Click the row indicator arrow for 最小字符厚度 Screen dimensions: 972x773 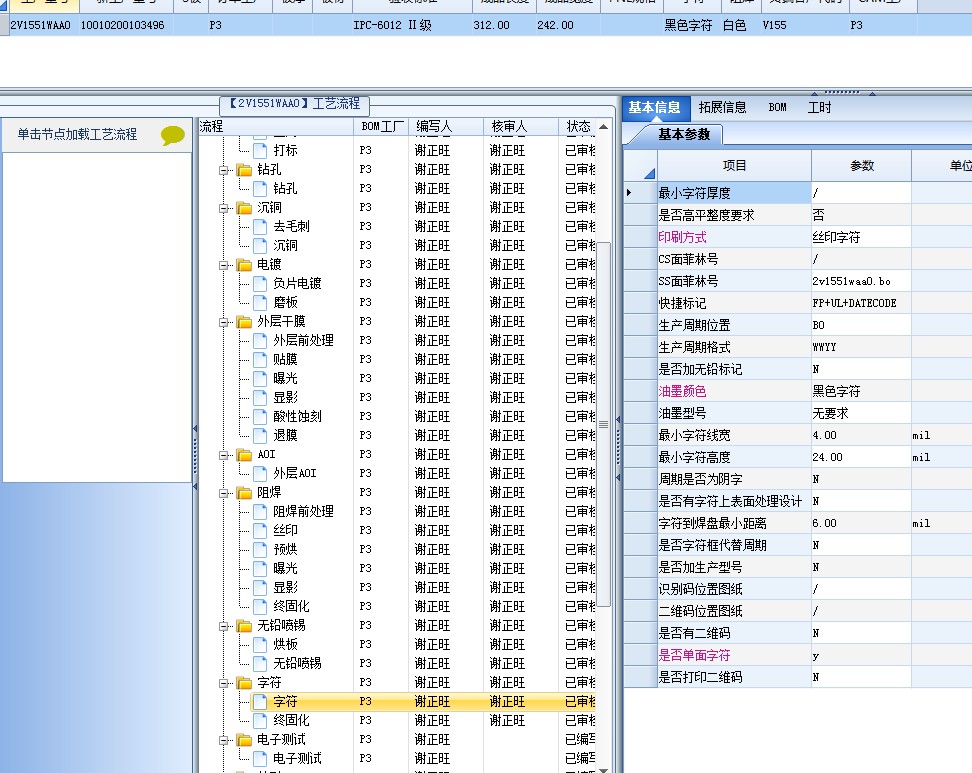point(629,193)
